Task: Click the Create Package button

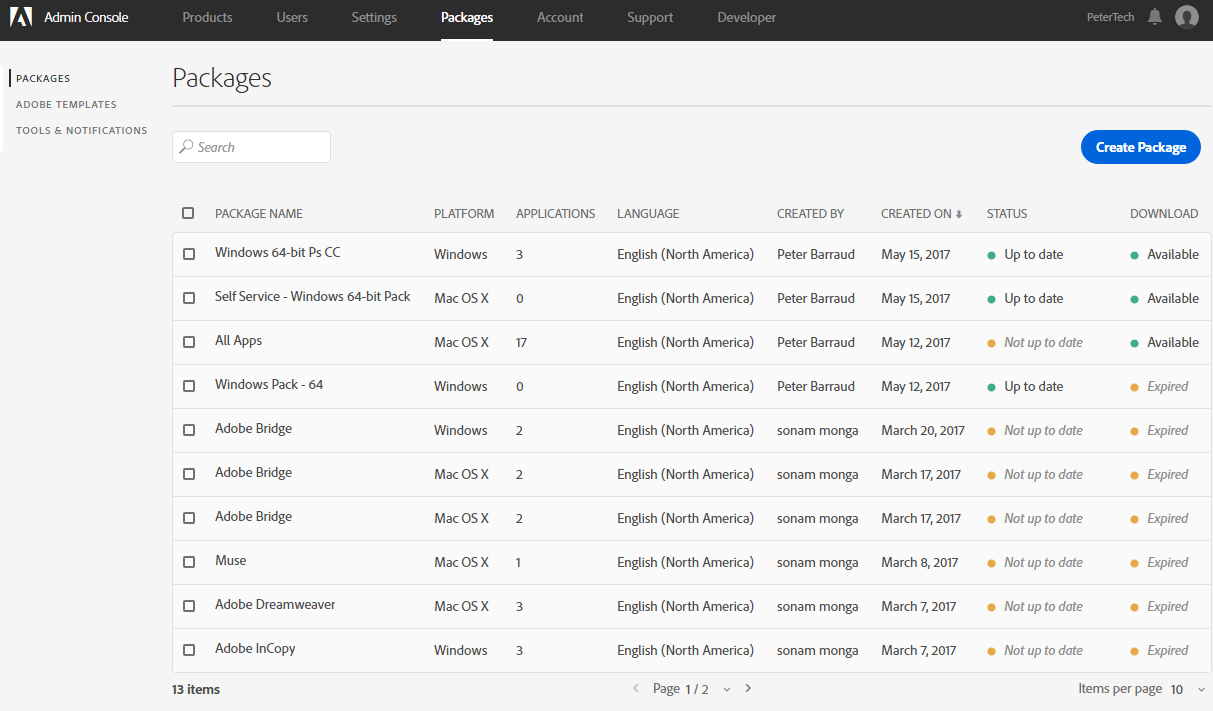Action: (x=1140, y=147)
